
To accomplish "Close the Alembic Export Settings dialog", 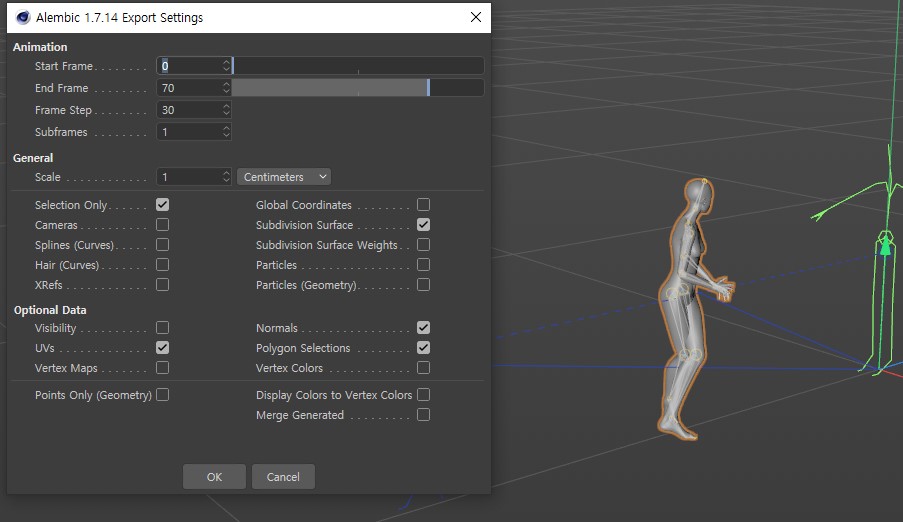I will 476,17.
